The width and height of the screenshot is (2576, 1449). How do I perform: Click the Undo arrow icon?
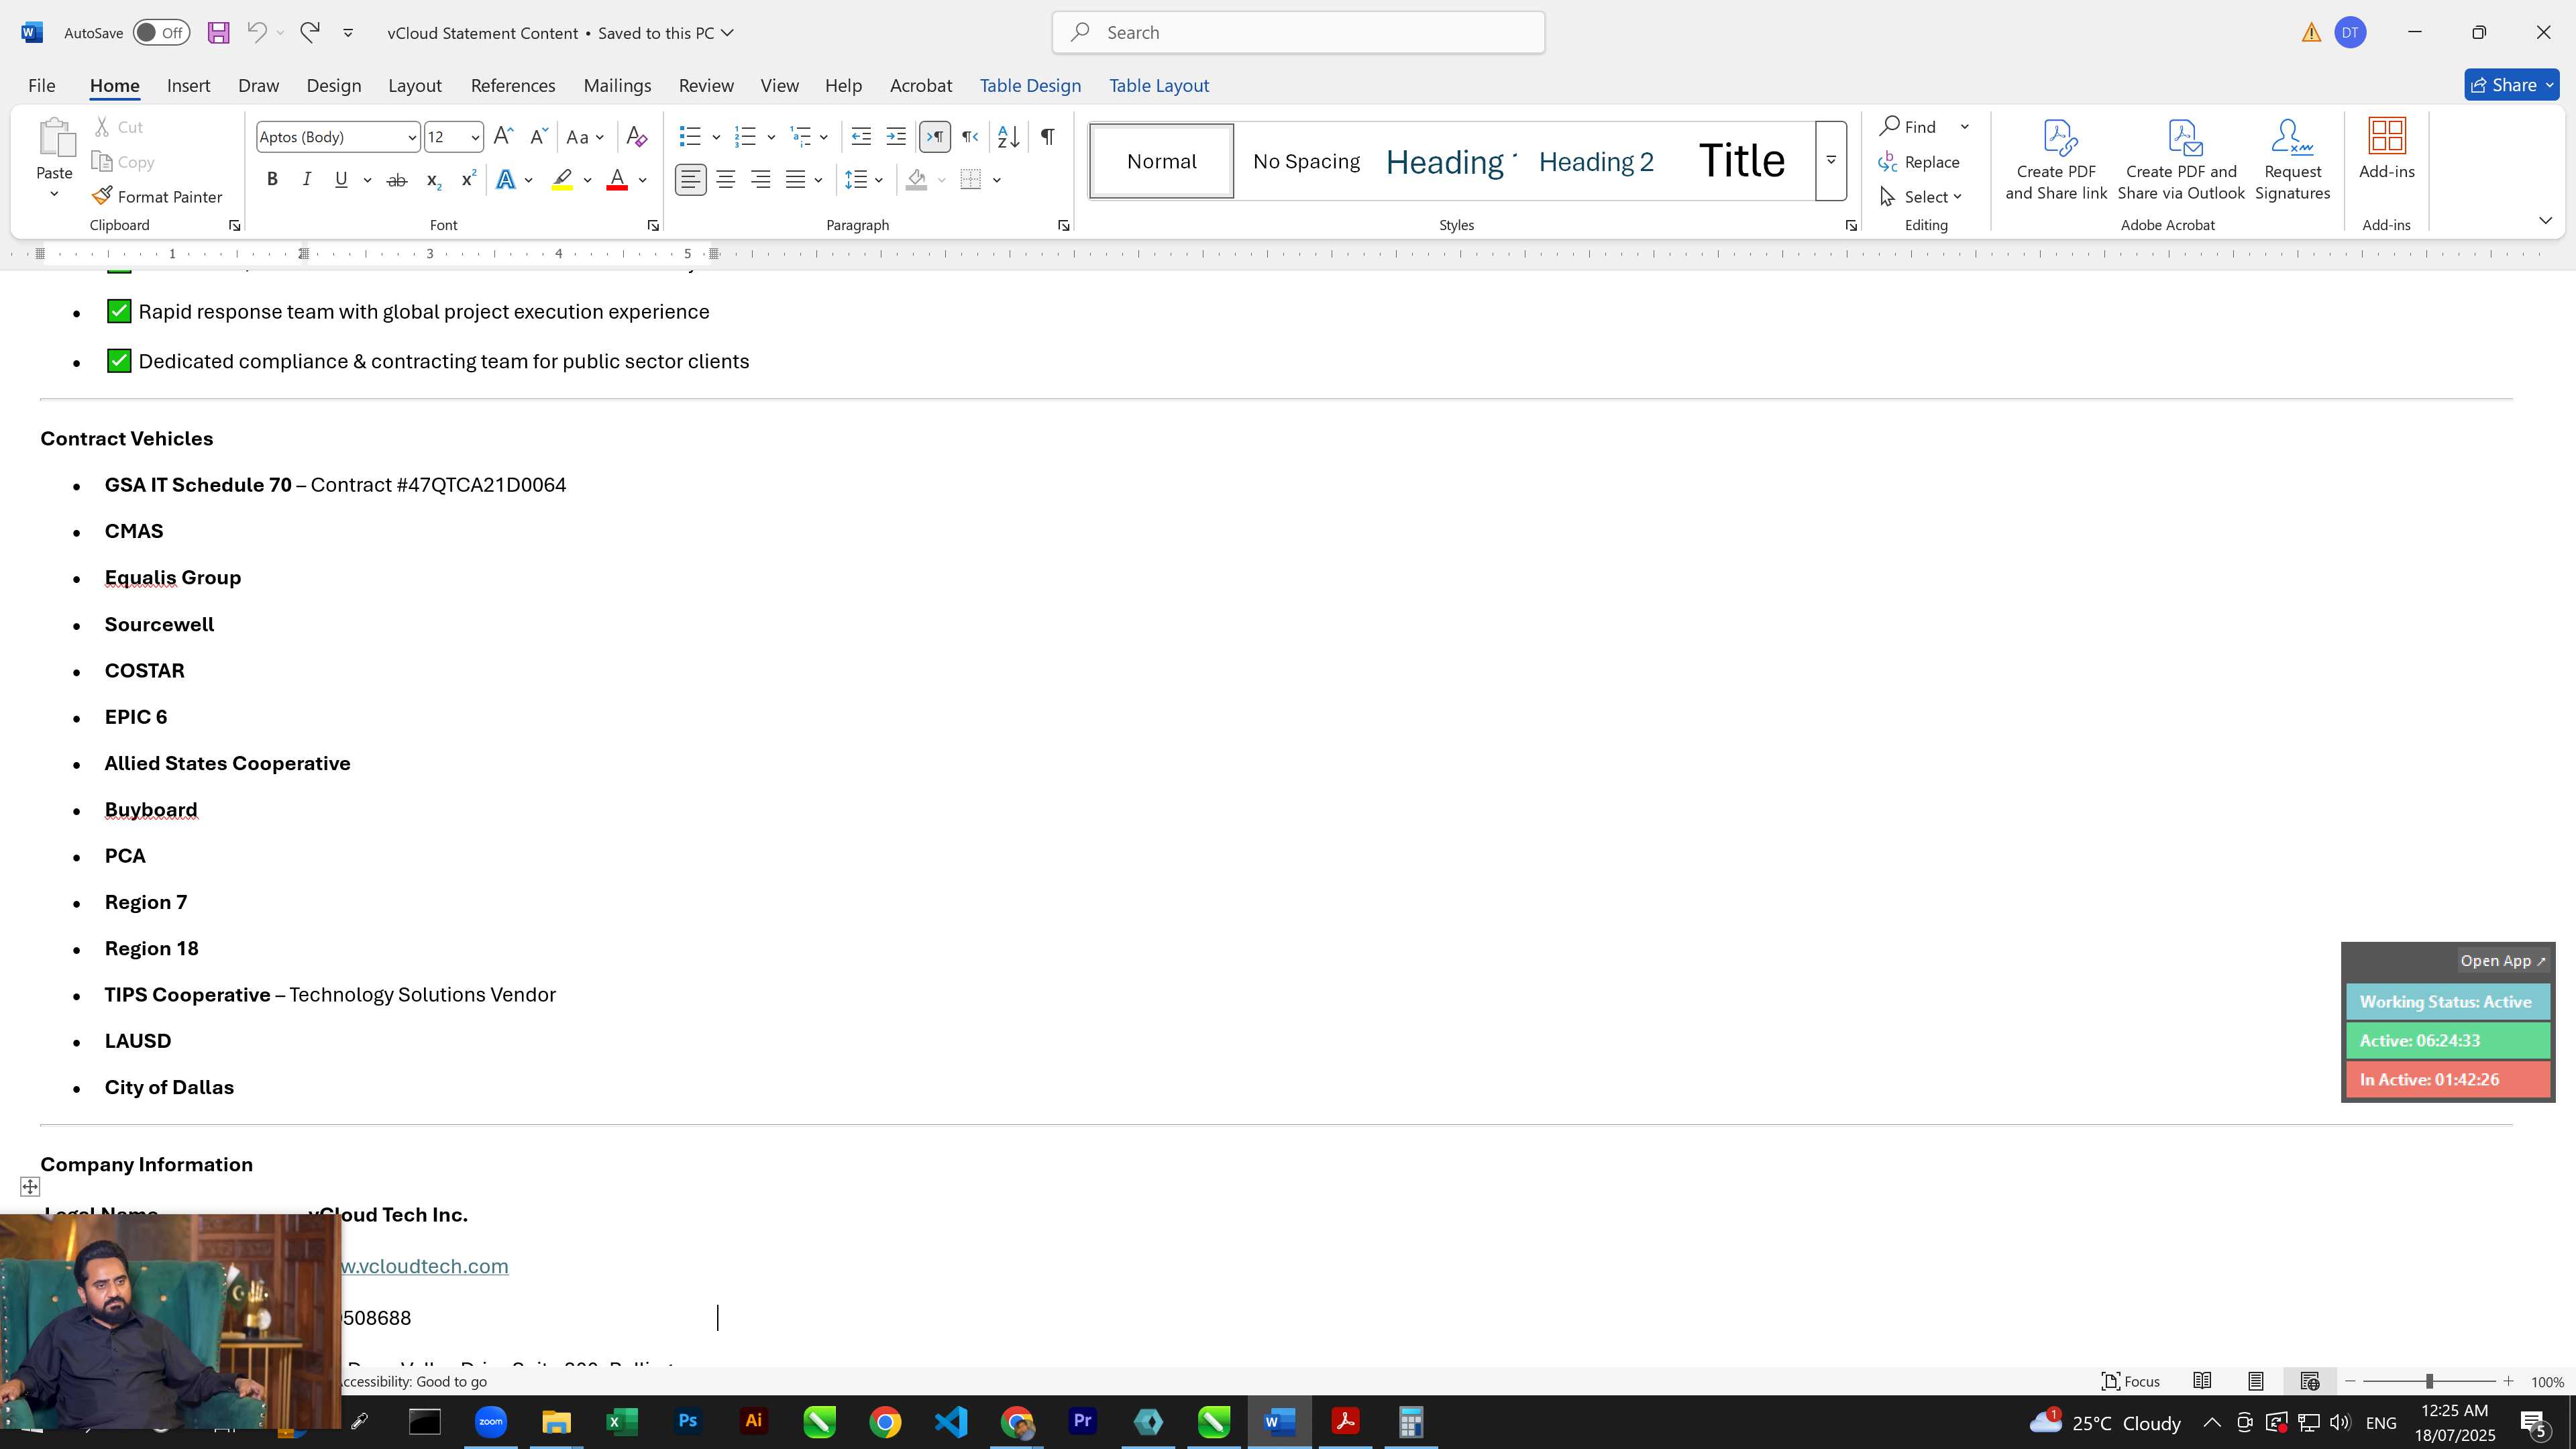pyautogui.click(x=257, y=33)
